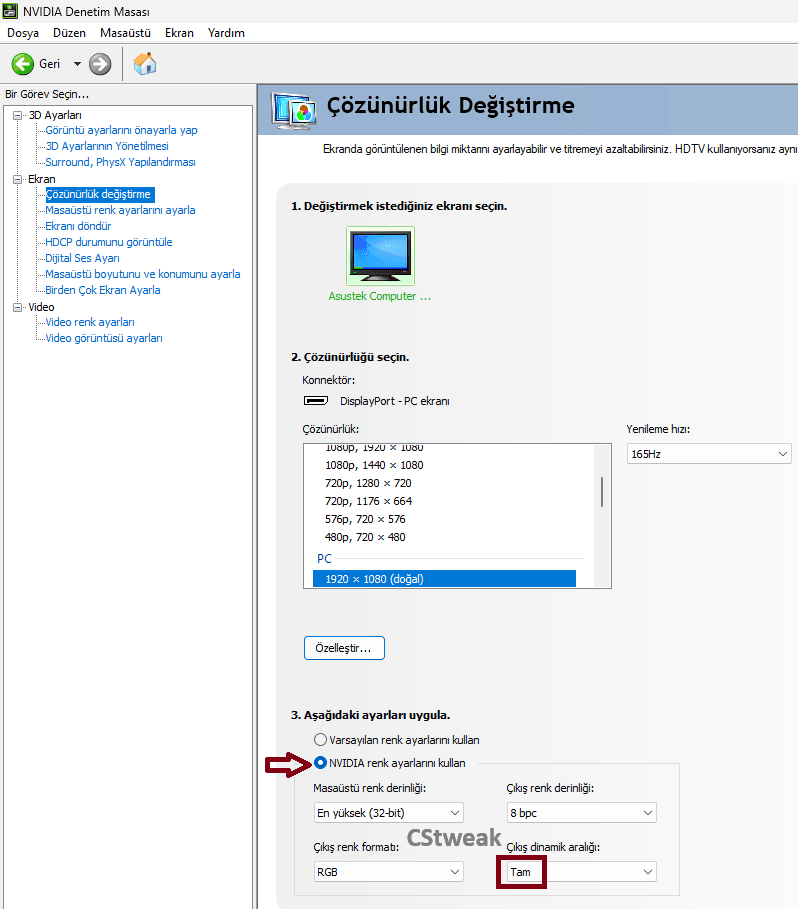
Task: Click the Home icon in toolbar
Action: coord(145,64)
